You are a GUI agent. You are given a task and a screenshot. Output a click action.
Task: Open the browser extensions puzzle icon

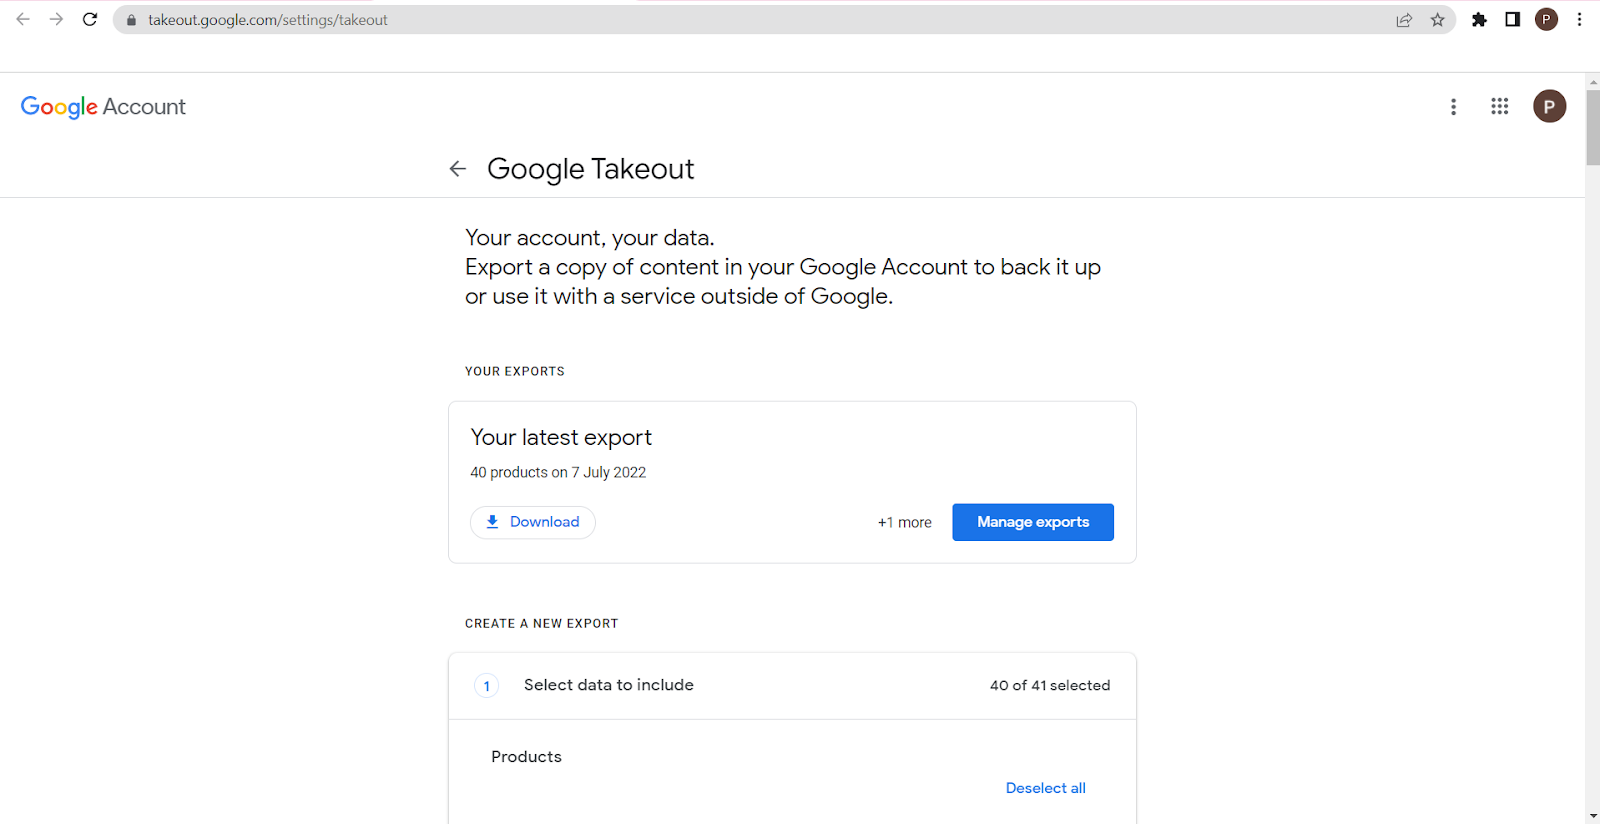[x=1479, y=20]
